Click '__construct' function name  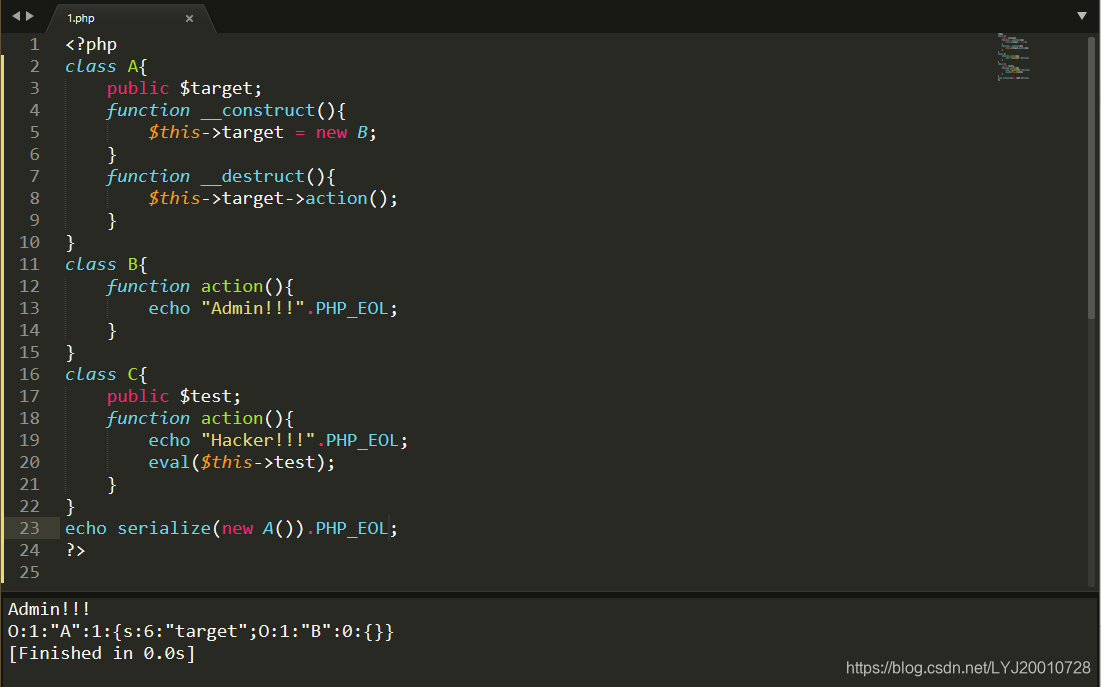[x=258, y=110]
